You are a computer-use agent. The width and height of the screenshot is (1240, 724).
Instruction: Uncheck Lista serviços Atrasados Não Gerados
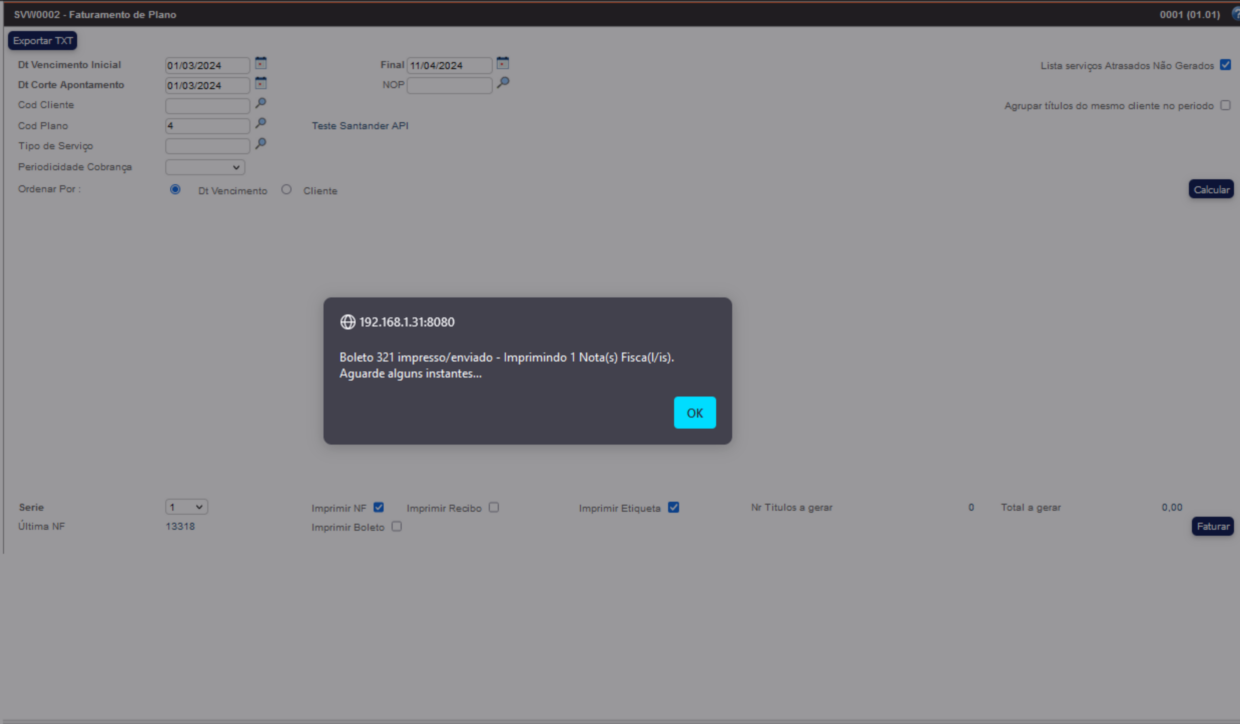pos(1225,65)
